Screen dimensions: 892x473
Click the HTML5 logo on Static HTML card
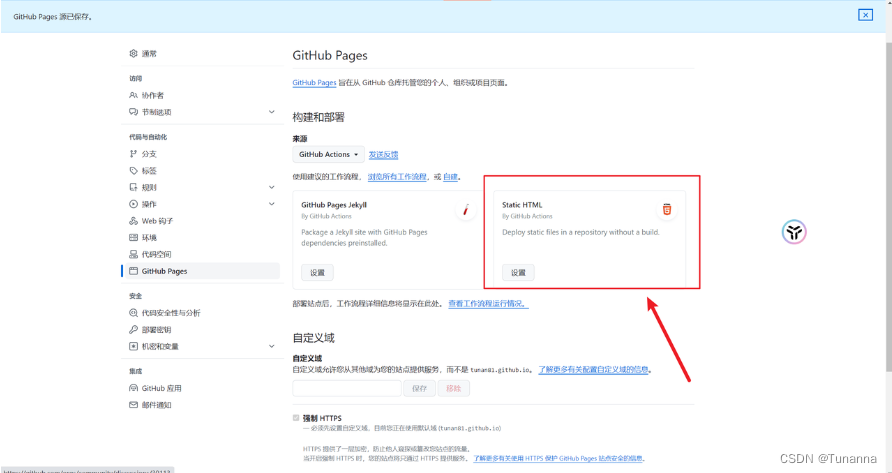click(x=667, y=209)
